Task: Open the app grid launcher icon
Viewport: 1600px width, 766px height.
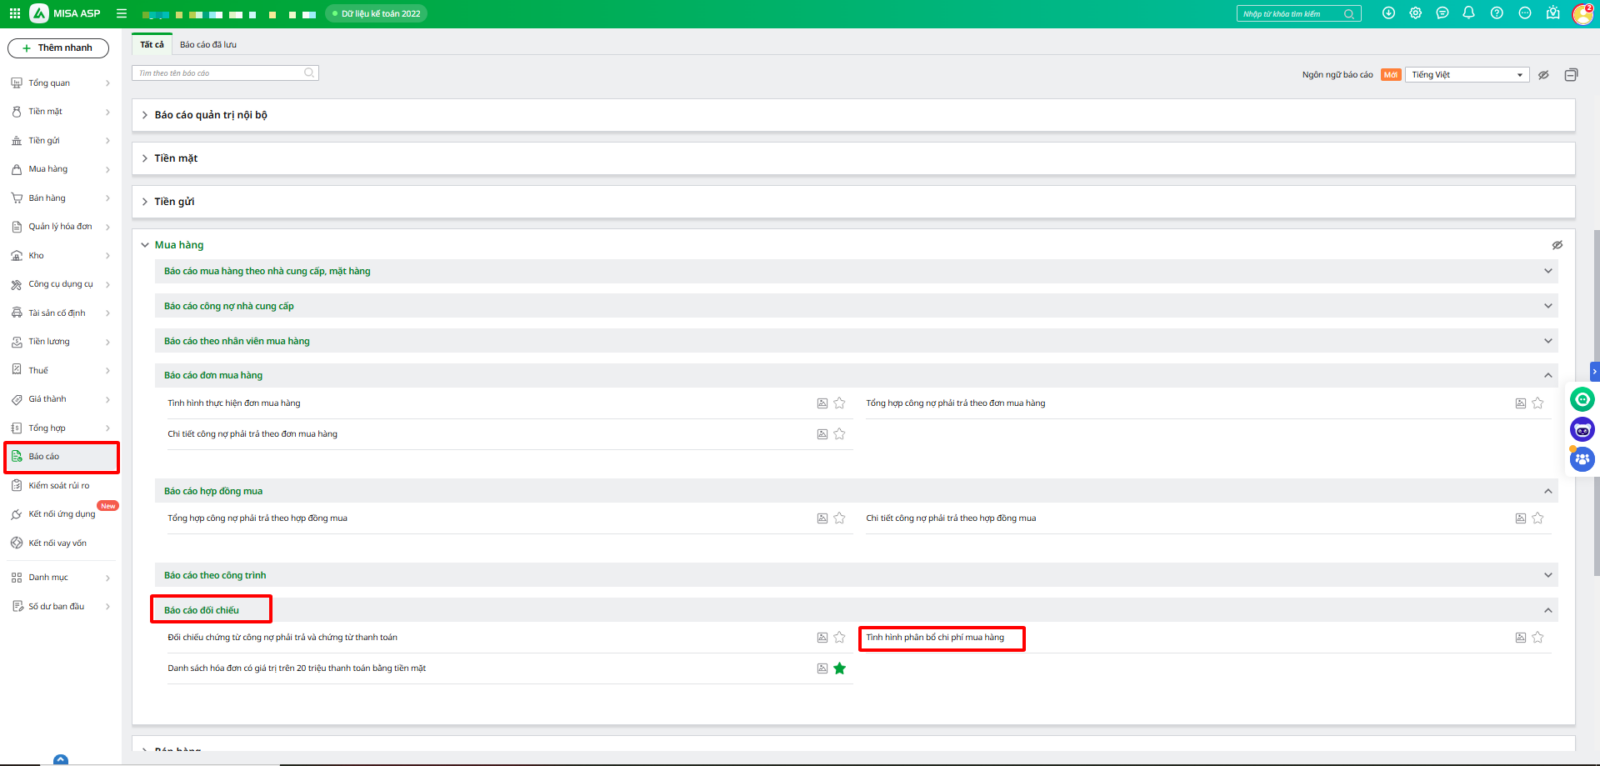Action: [x=14, y=13]
